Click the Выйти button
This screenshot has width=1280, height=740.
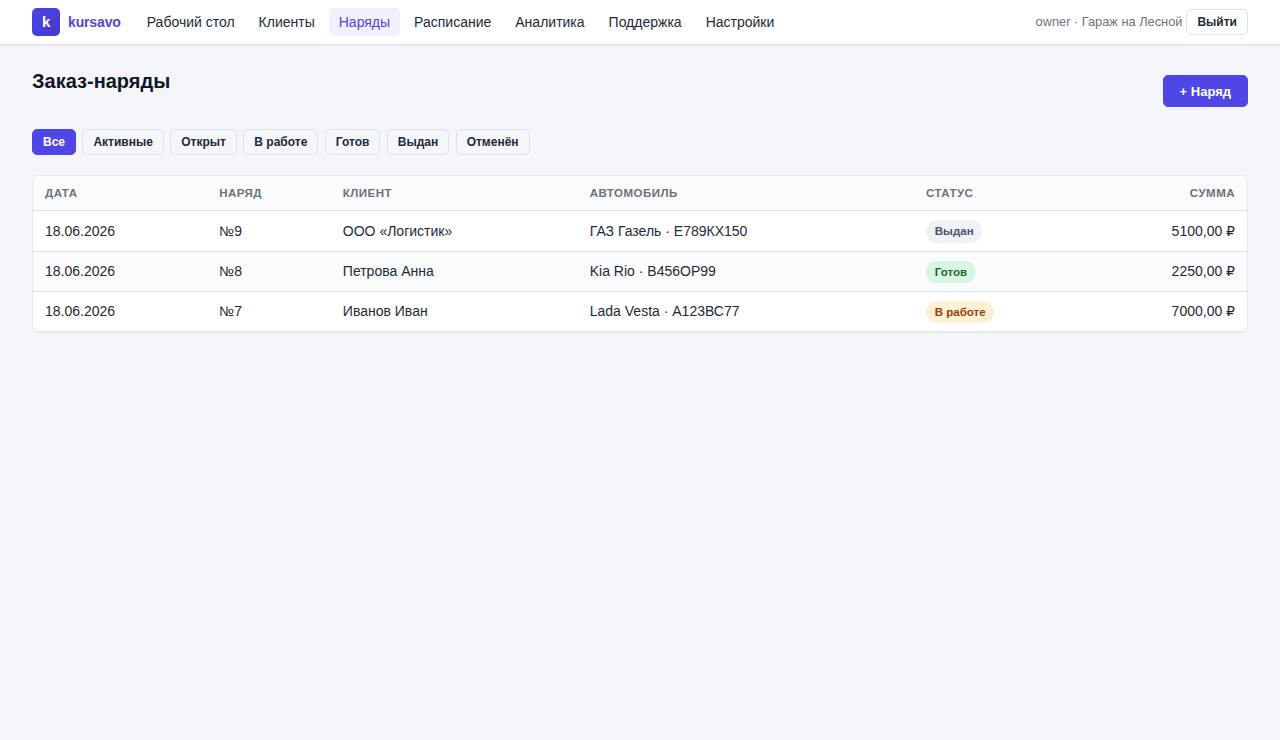coord(1217,22)
